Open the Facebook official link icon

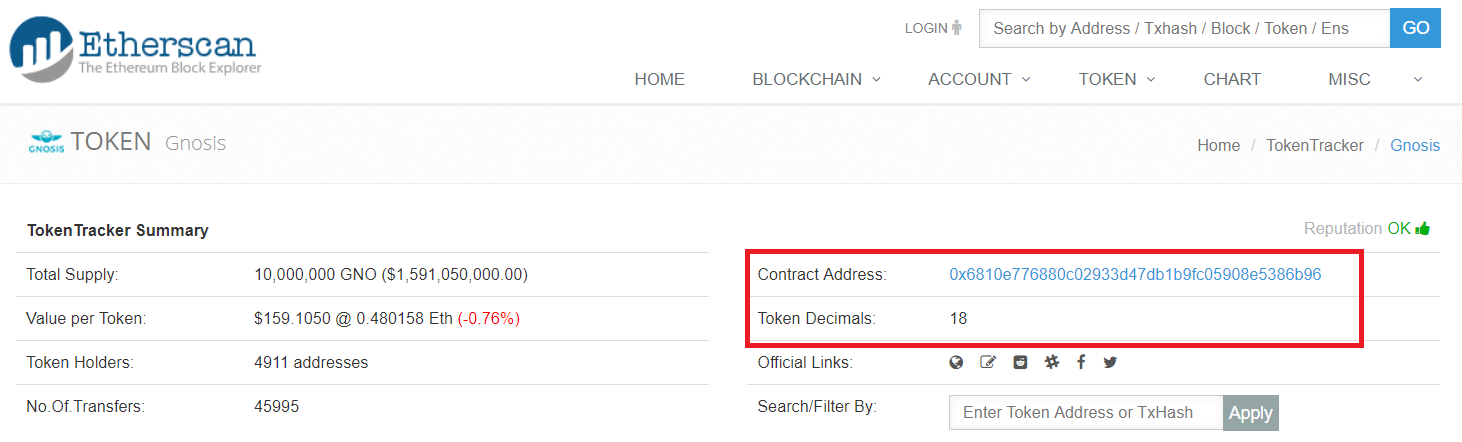(x=1081, y=362)
